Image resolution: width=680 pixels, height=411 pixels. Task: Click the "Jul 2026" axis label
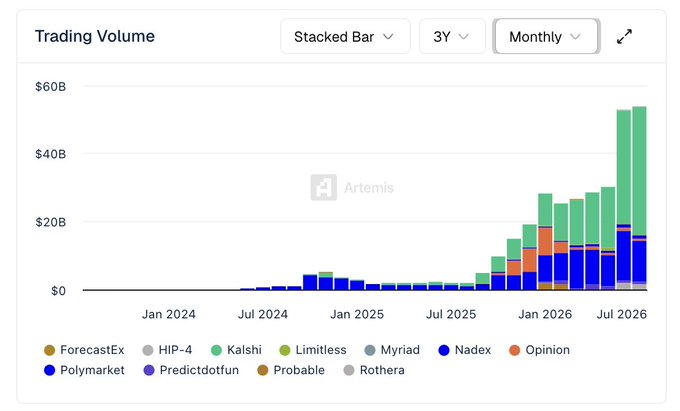621,314
